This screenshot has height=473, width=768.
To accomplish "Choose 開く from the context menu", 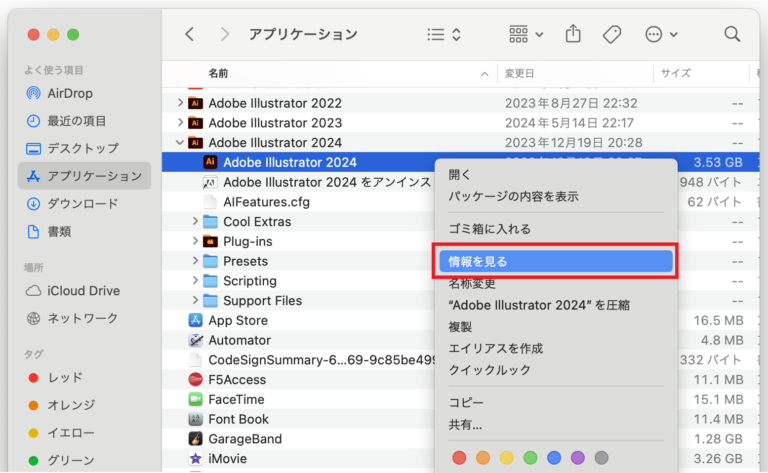I will pos(556,175).
